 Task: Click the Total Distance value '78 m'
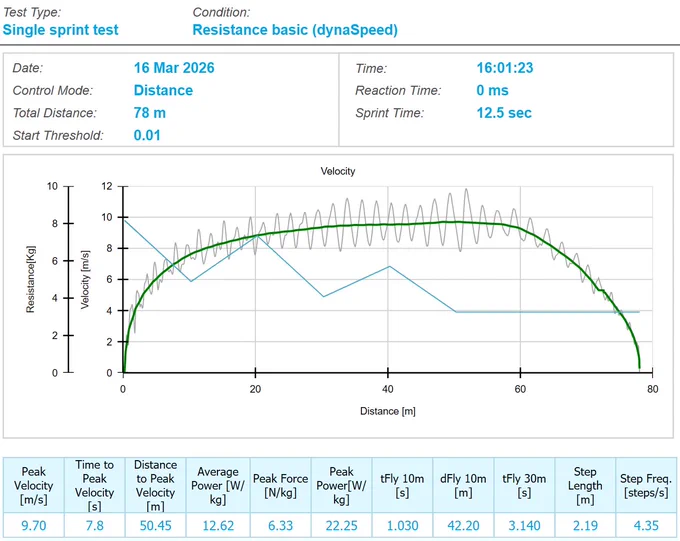point(150,113)
